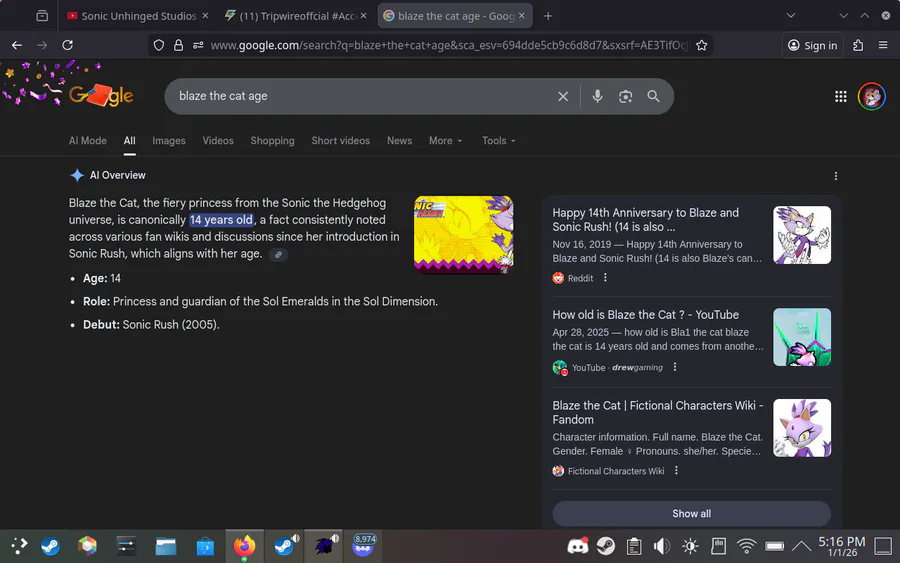900x563 pixels.
Task: Click the AI Overview source link chip
Action: [x=278, y=255]
